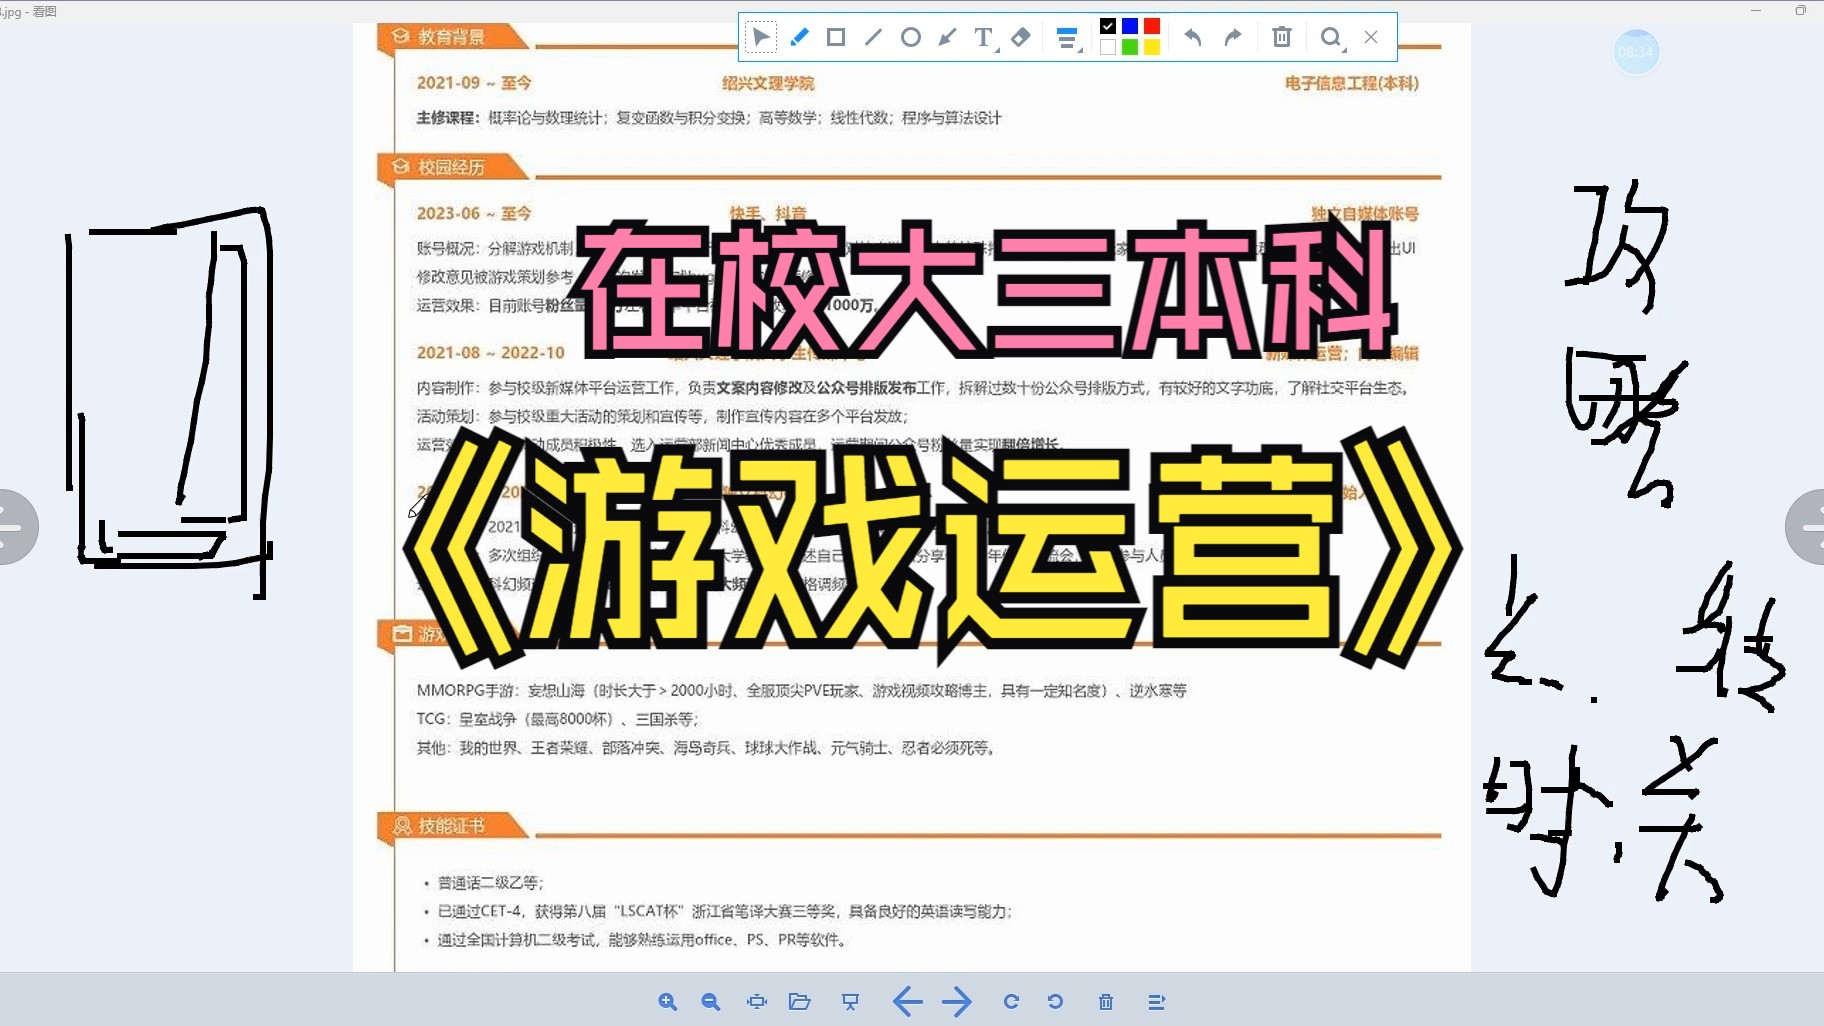Redo the annotation stroke
This screenshot has width=1824, height=1026.
1233,38
